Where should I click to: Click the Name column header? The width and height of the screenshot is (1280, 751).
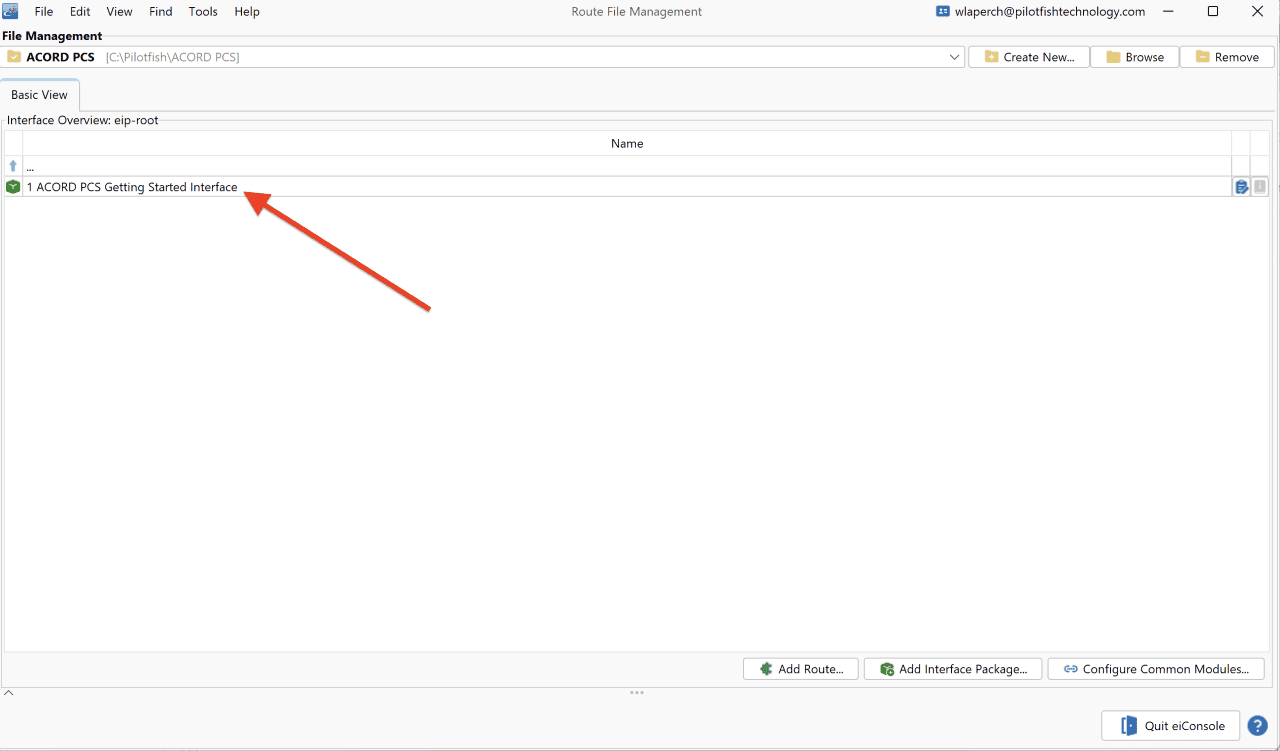[627, 144]
